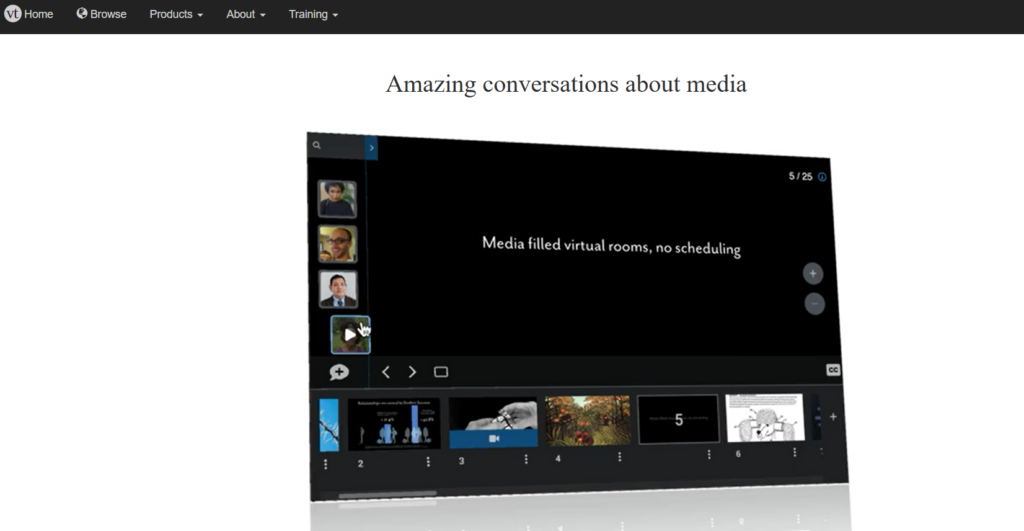The height and width of the screenshot is (531, 1024).
Task: Click the info icon beside 5 / 25
Action: [x=822, y=177]
